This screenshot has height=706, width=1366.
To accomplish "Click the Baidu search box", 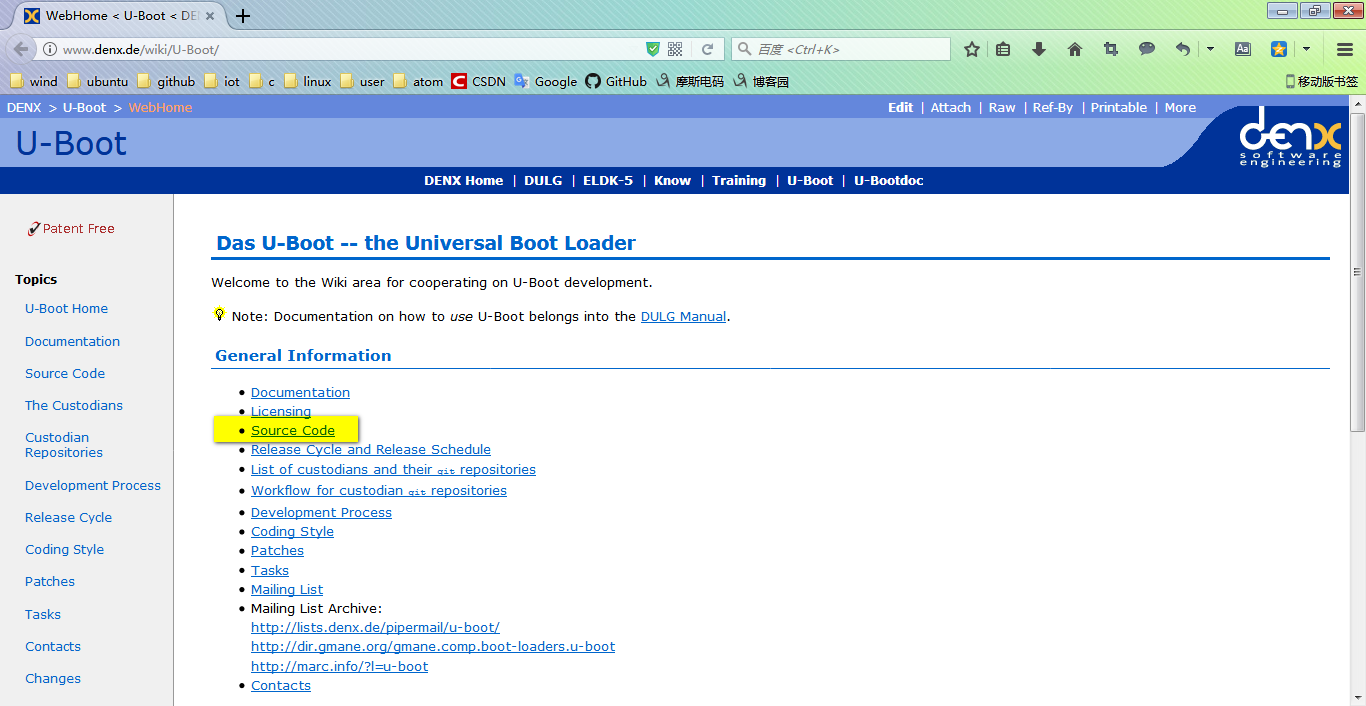I will 841,49.
